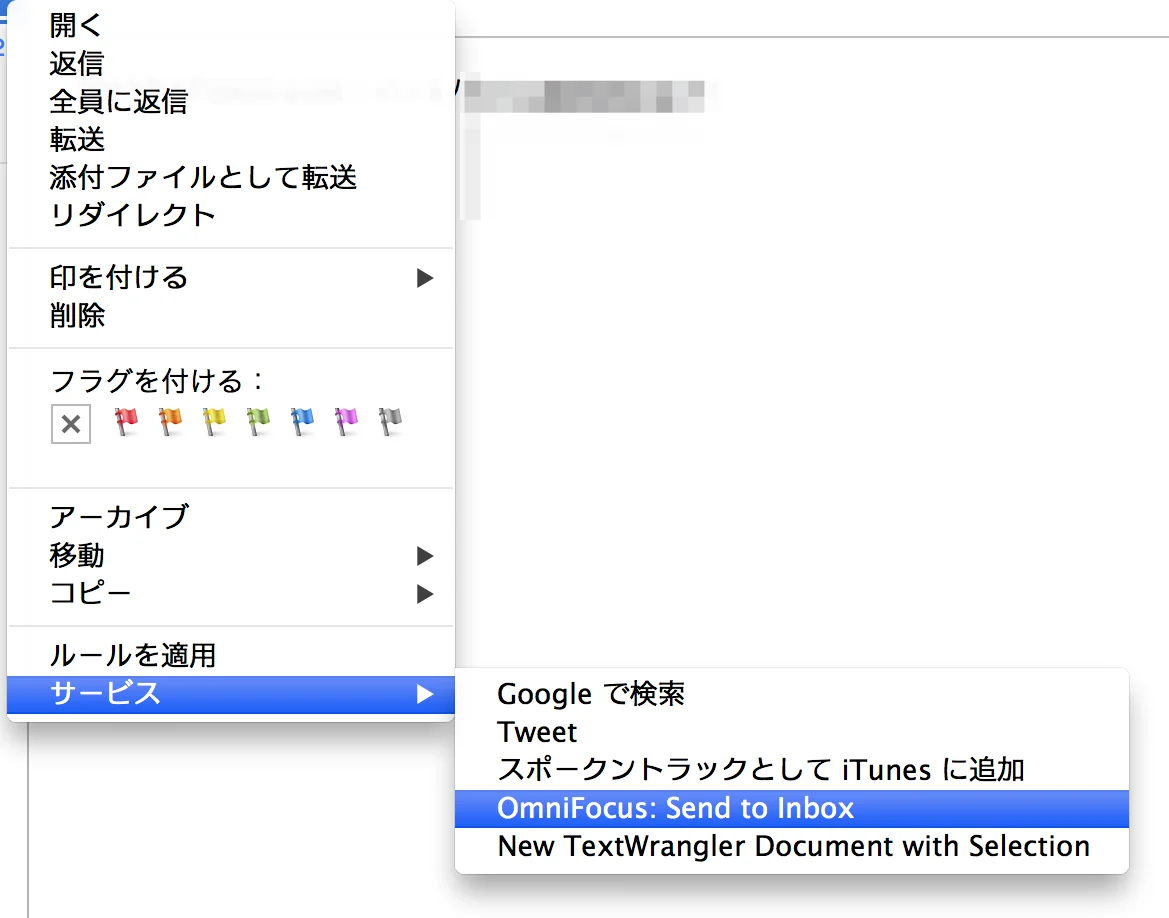This screenshot has height=918, width=1169.
Task: Select the purple flag
Action: pyautogui.click(x=347, y=422)
